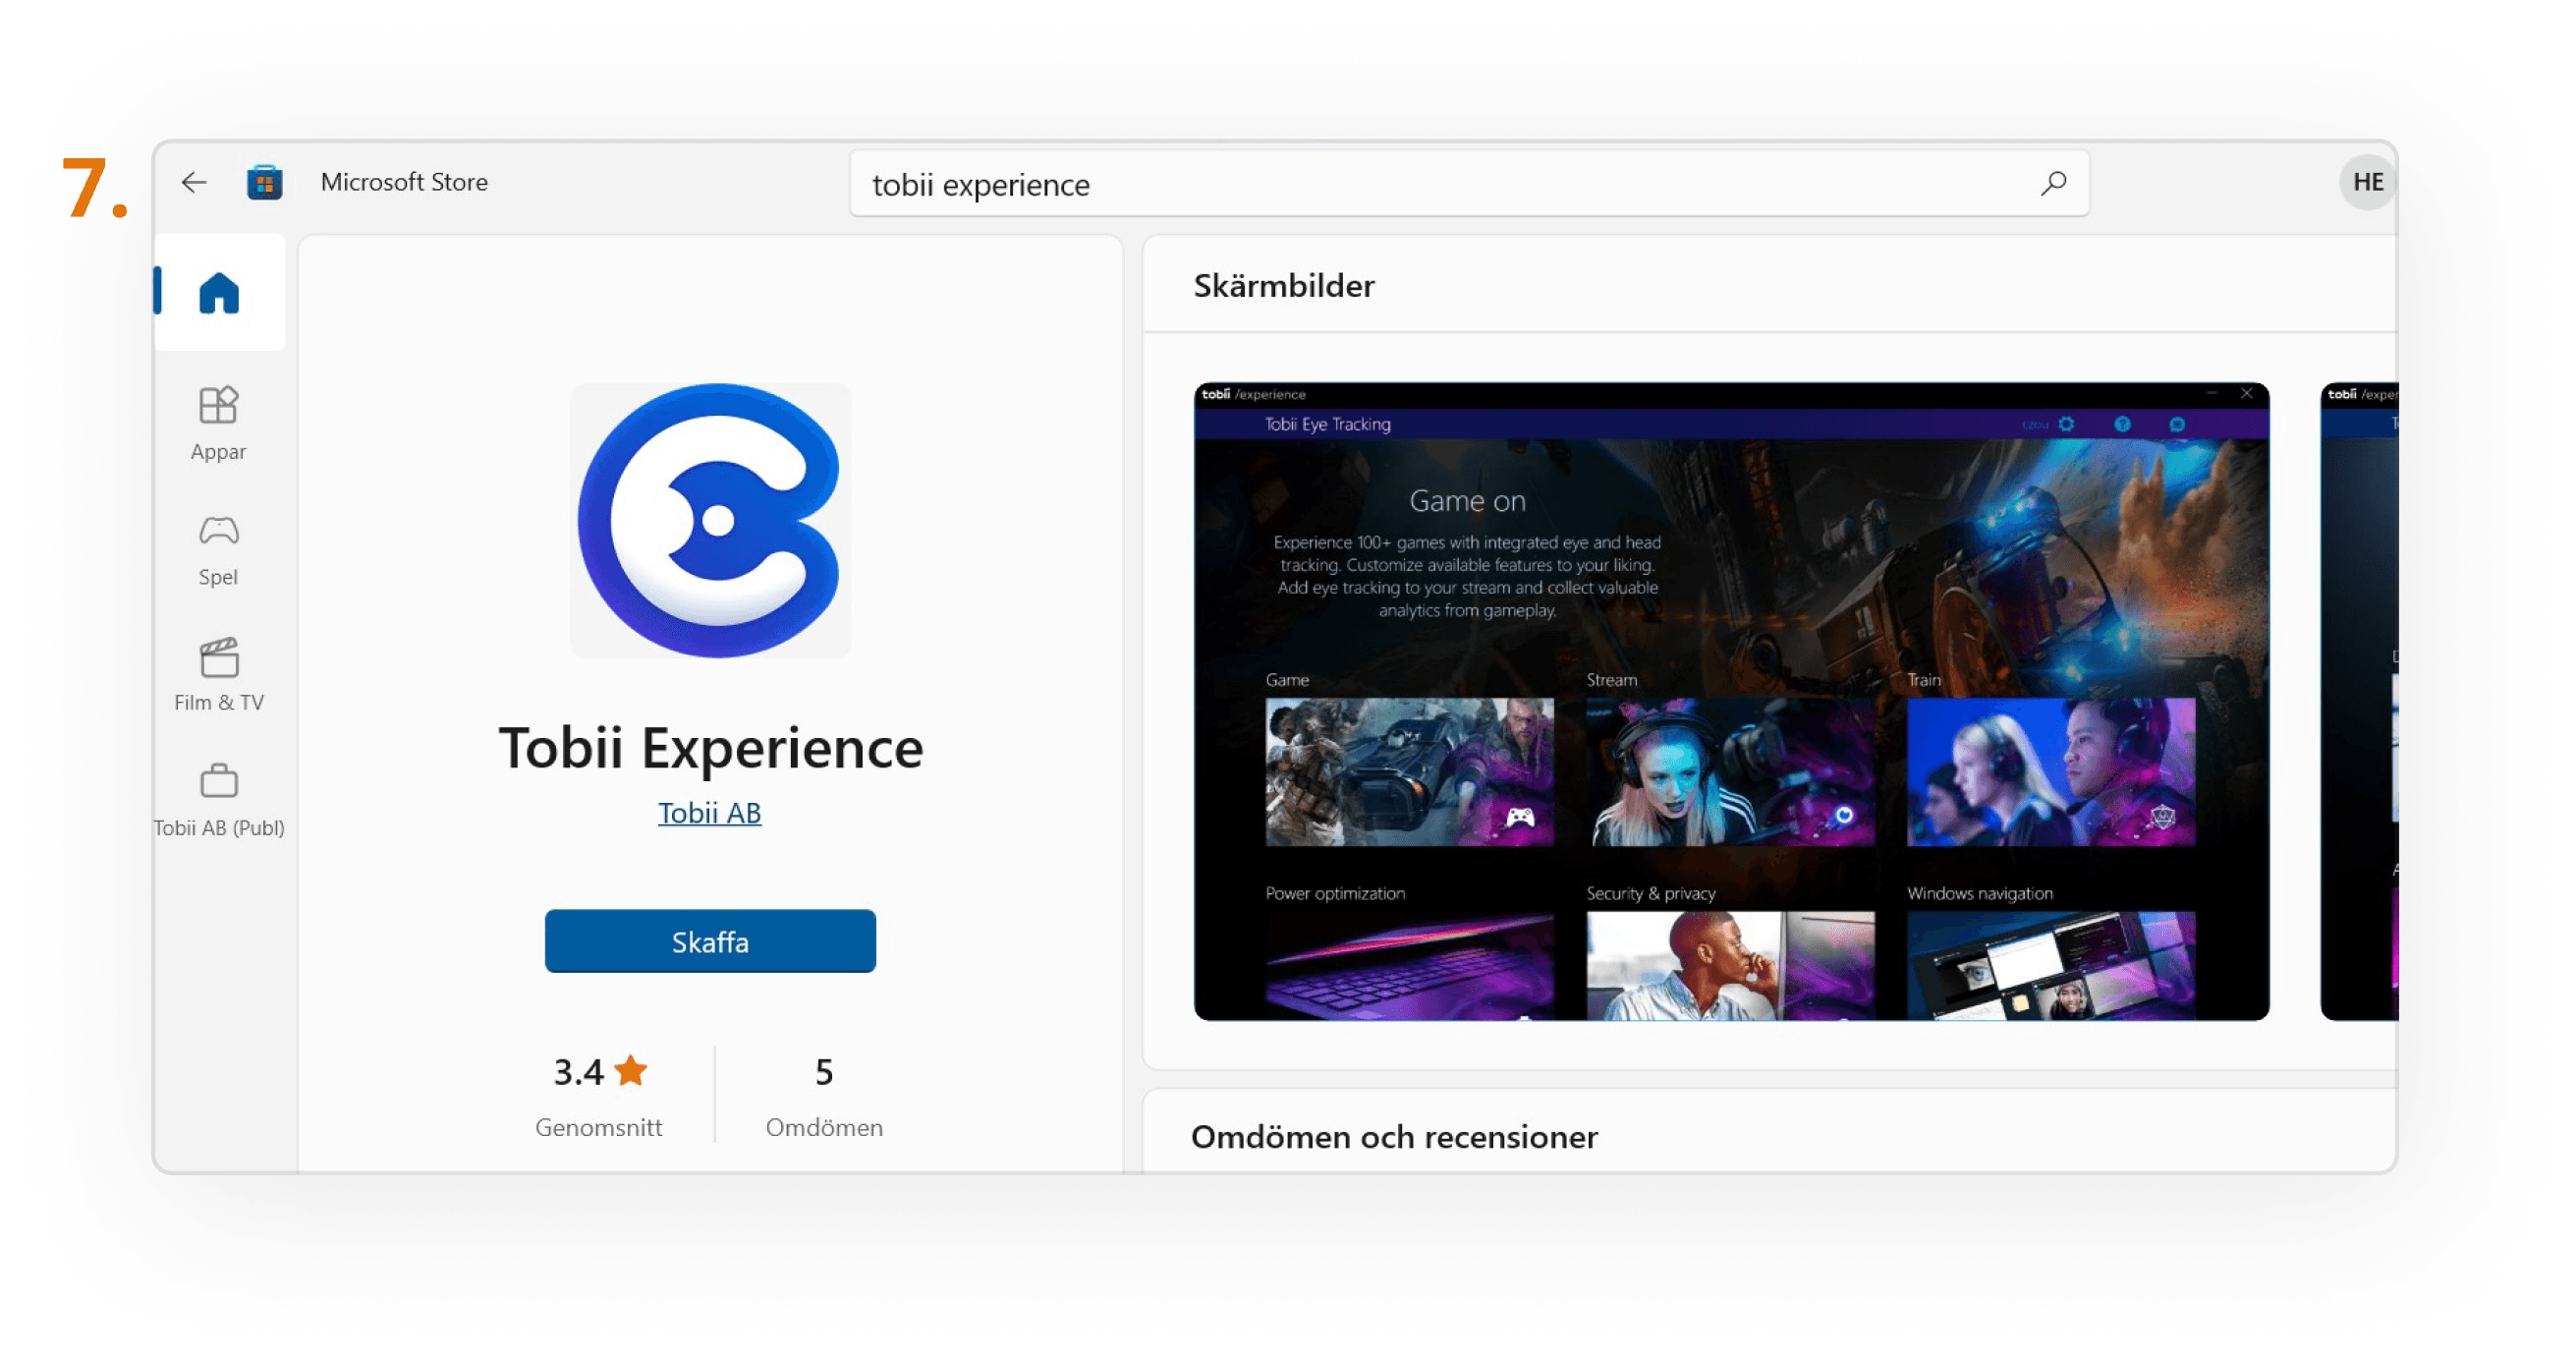Click the Skaffa button to get the app
This screenshot has height=1364, width=2576.
point(710,941)
